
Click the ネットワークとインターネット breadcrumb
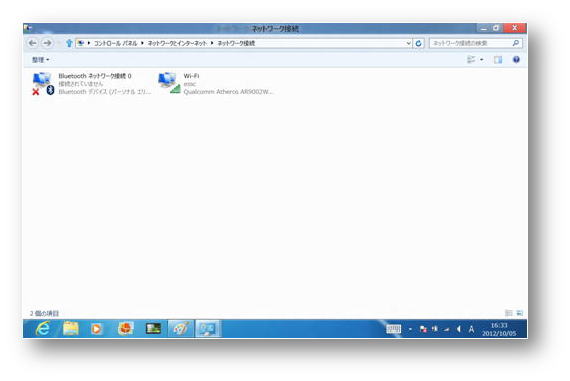[177, 43]
